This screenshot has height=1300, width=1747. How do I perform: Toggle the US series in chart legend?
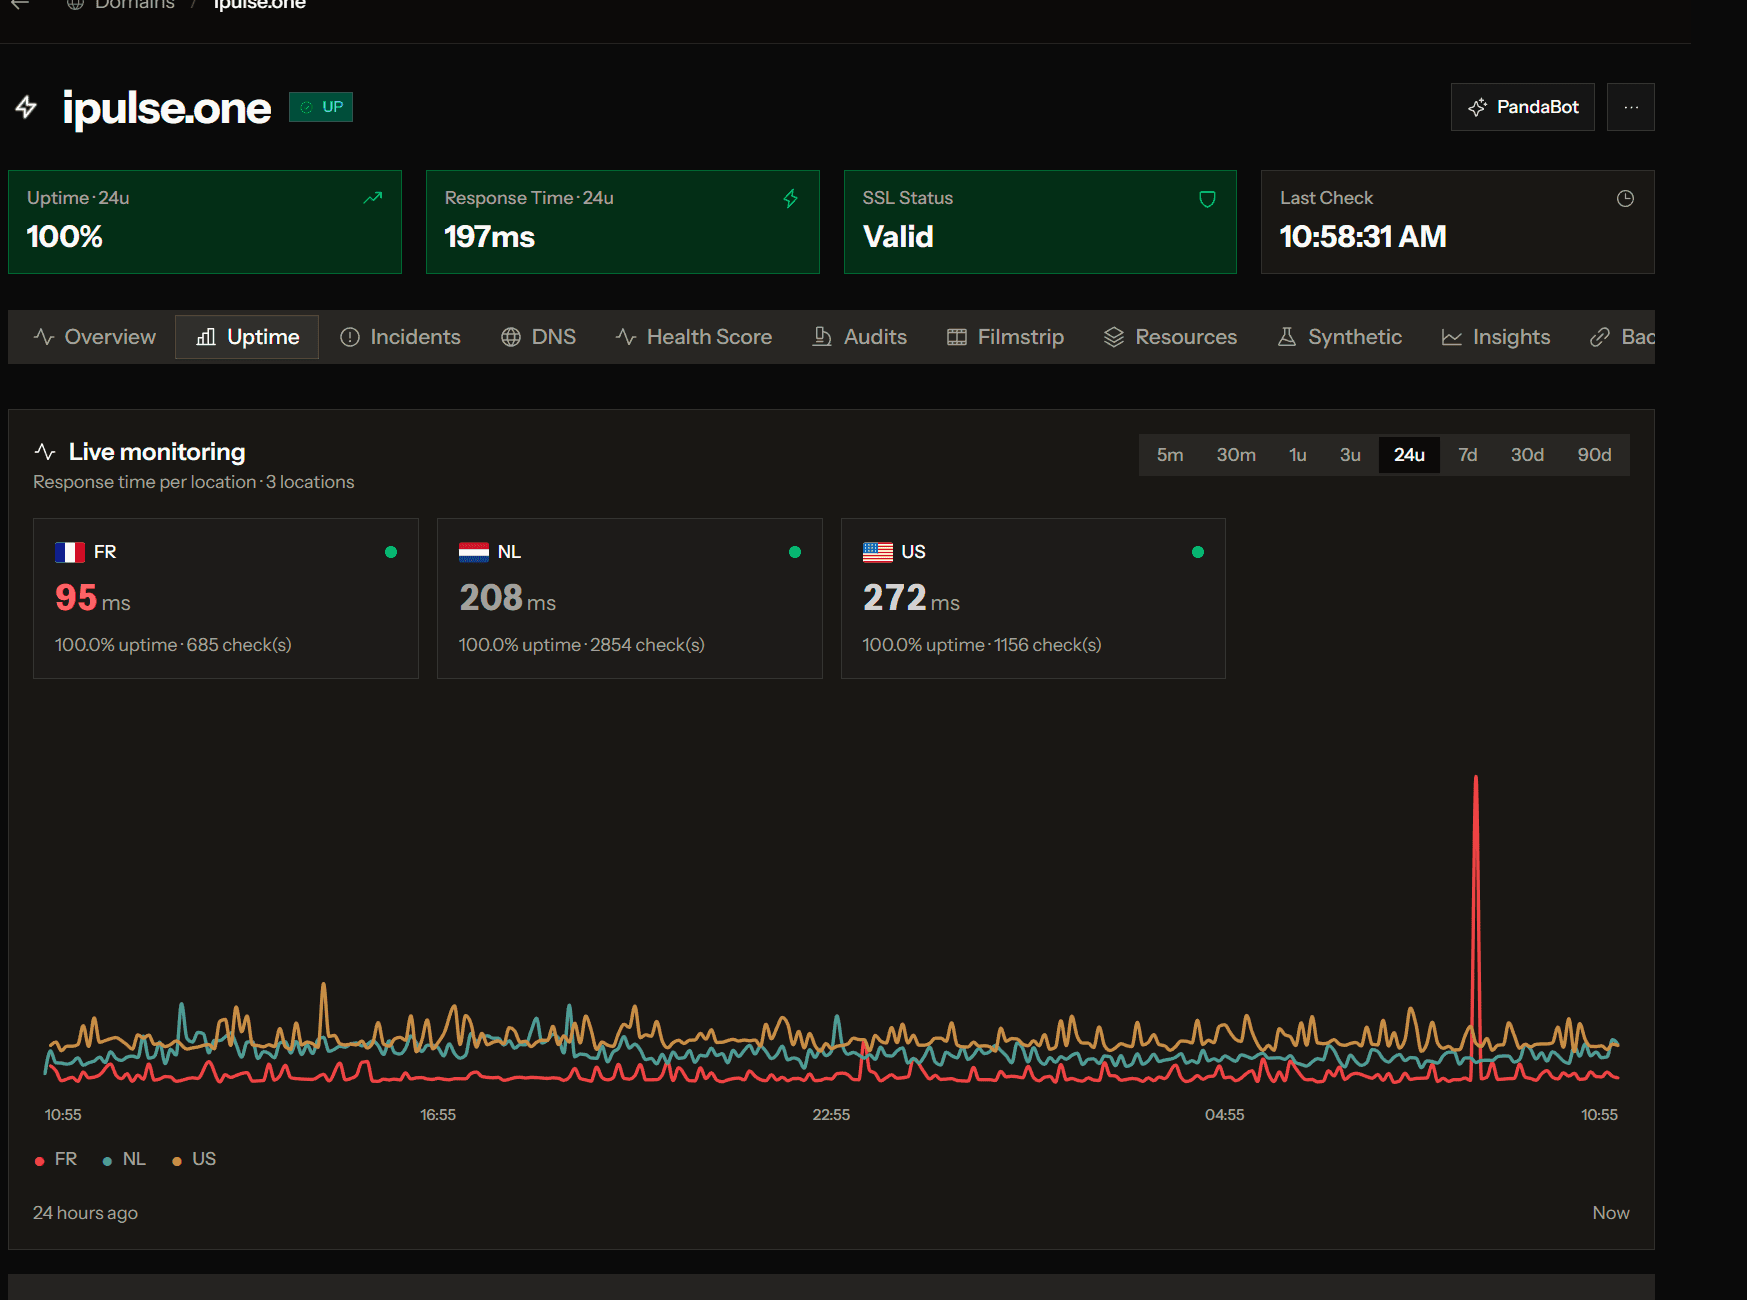(194, 1159)
